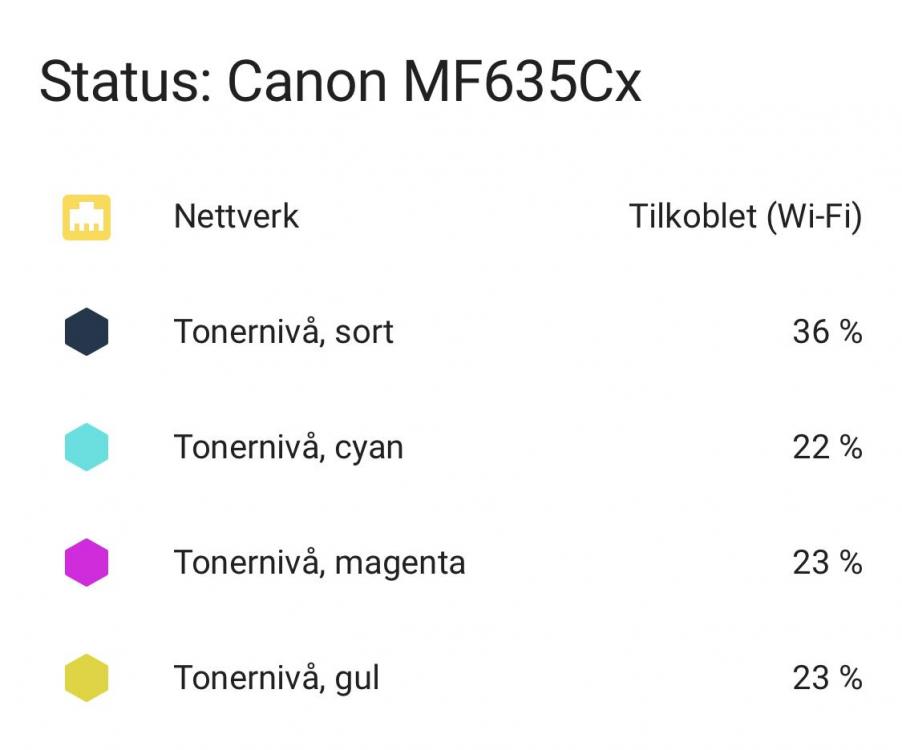Tap the magenta toner hexagon icon
This screenshot has height=750, width=902.
[87, 562]
